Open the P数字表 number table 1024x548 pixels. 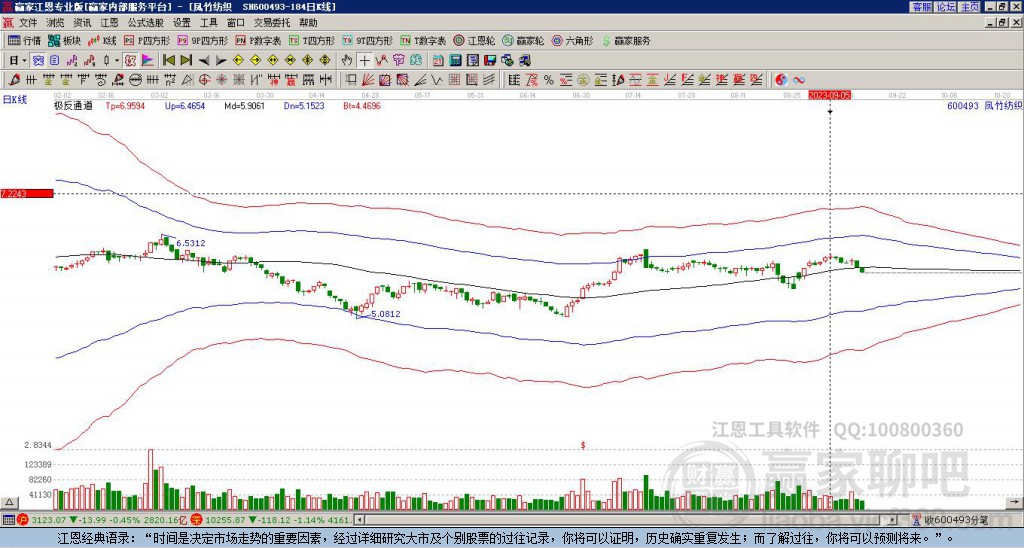pyautogui.click(x=258, y=40)
